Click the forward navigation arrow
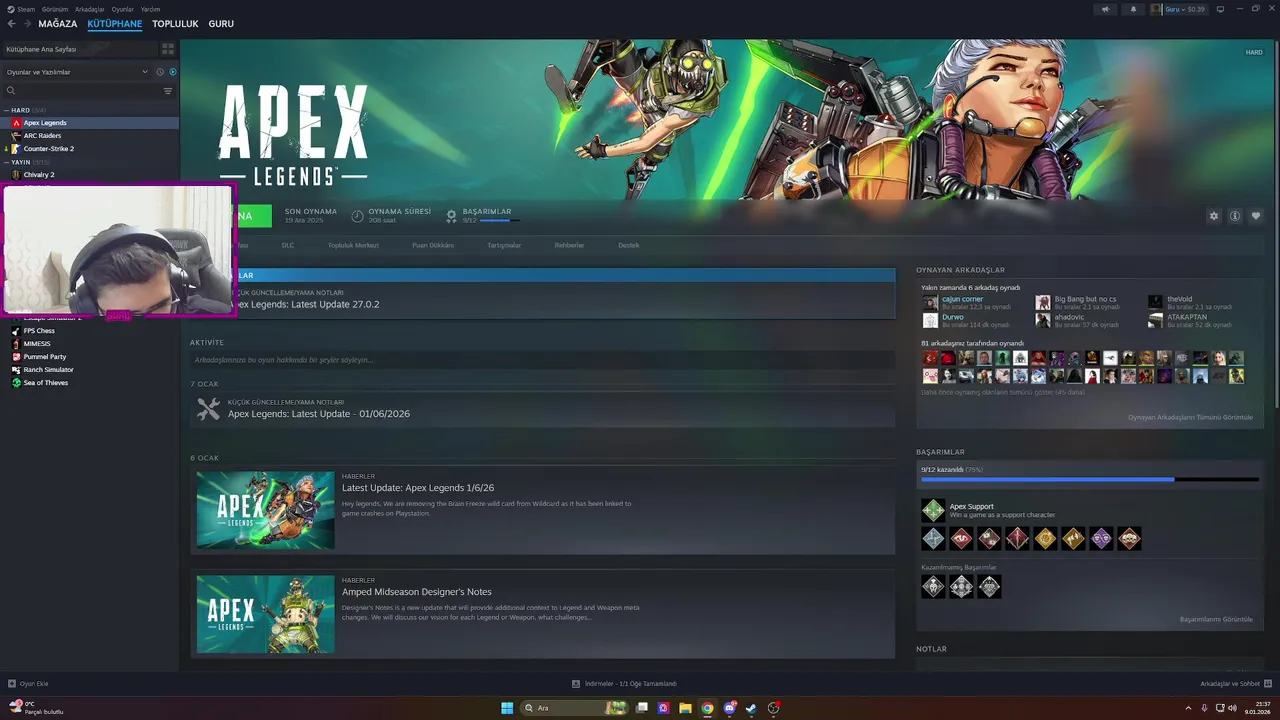The height and width of the screenshot is (720, 1280). [26, 24]
